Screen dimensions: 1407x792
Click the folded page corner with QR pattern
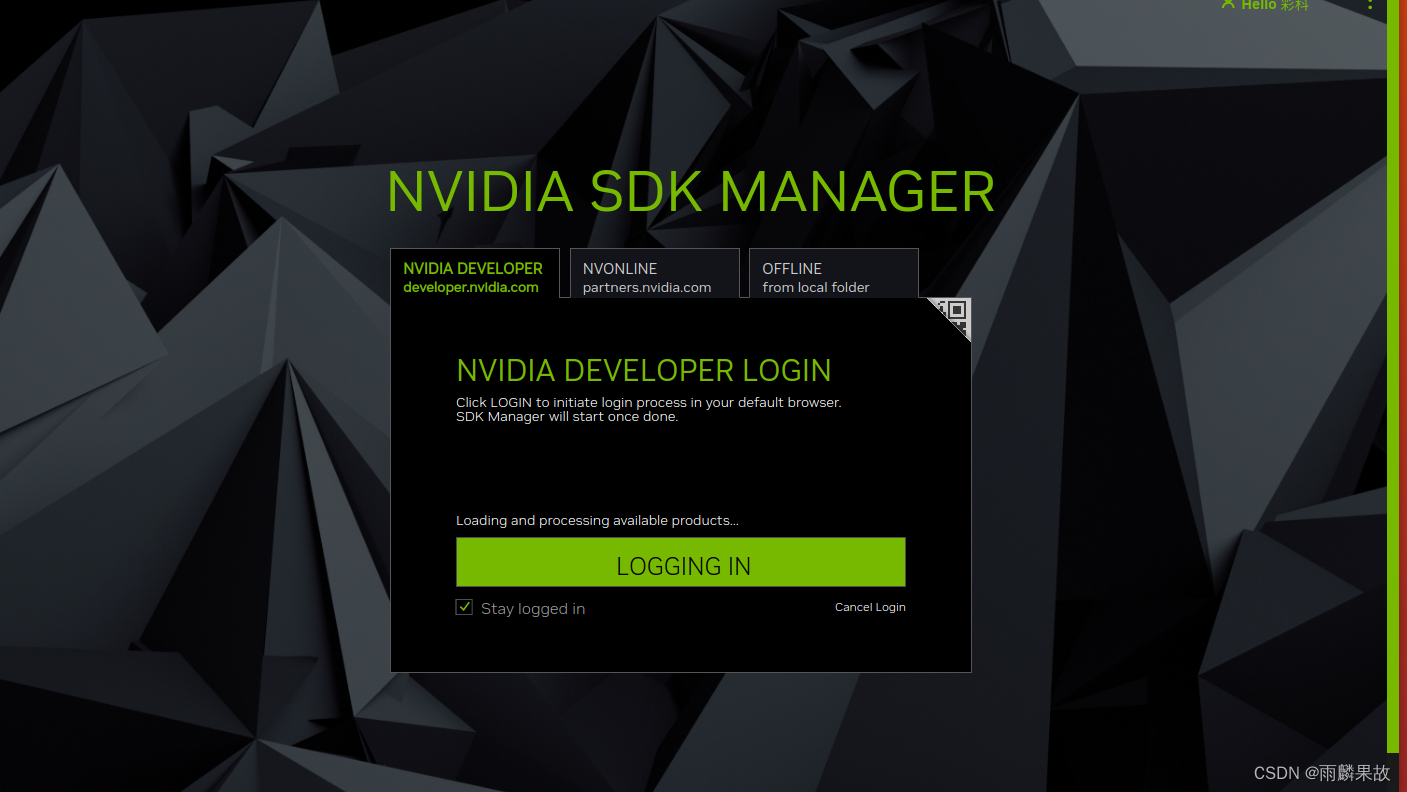coord(951,318)
